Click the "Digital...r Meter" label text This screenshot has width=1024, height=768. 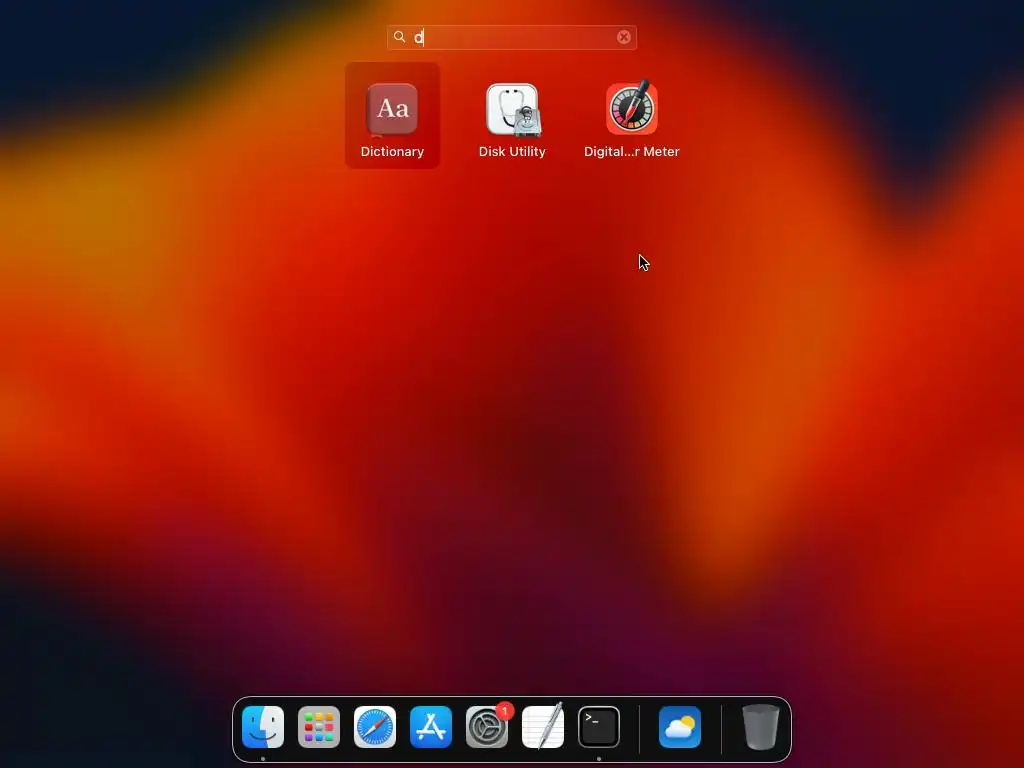pyautogui.click(x=632, y=152)
